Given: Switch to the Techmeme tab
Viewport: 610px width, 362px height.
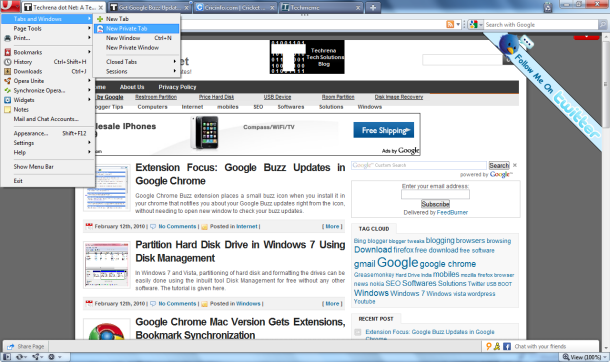Looking at the screenshot, I should tap(321, 7).
